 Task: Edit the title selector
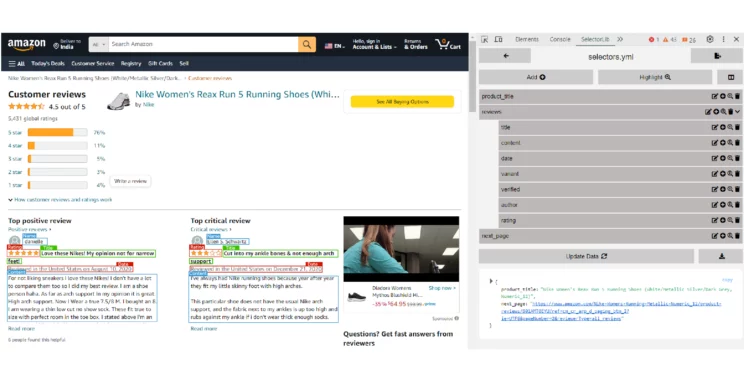(x=715, y=127)
